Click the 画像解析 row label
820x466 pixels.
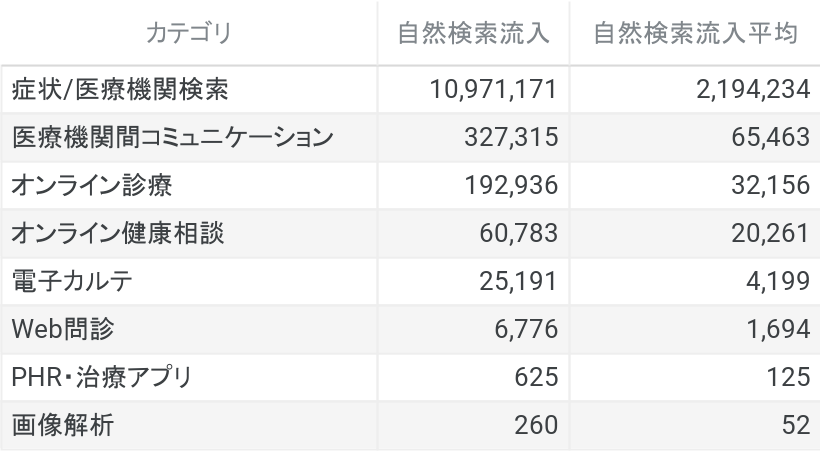click(x=62, y=426)
